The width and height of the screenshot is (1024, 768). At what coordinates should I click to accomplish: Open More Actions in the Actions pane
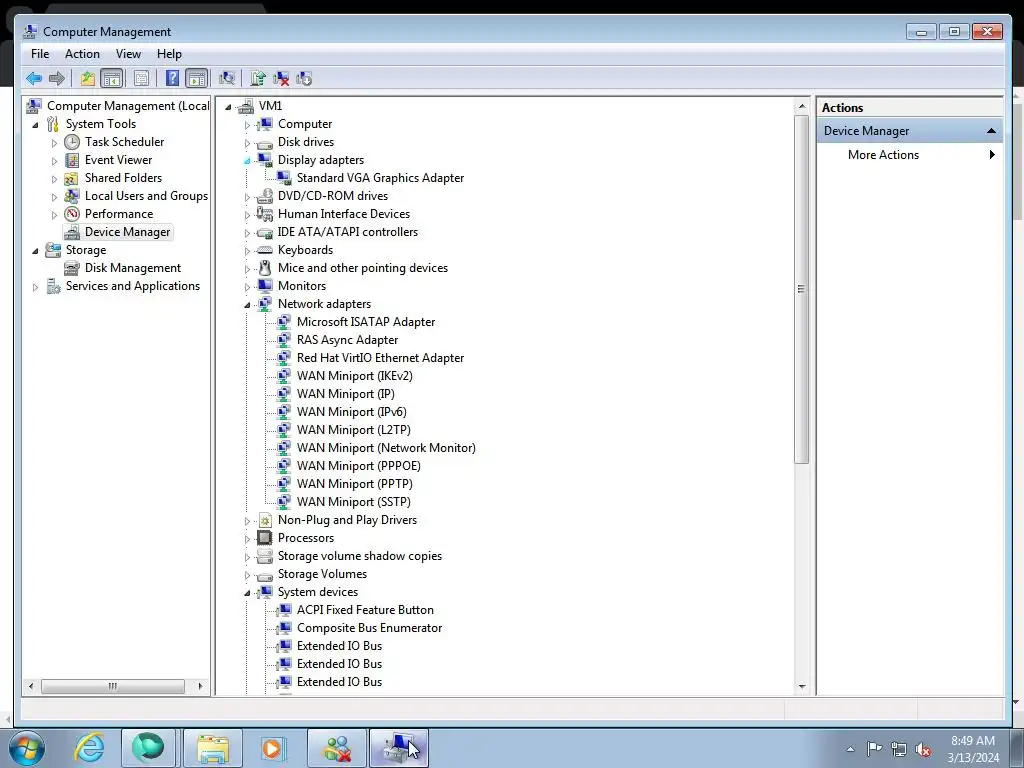[x=883, y=155]
